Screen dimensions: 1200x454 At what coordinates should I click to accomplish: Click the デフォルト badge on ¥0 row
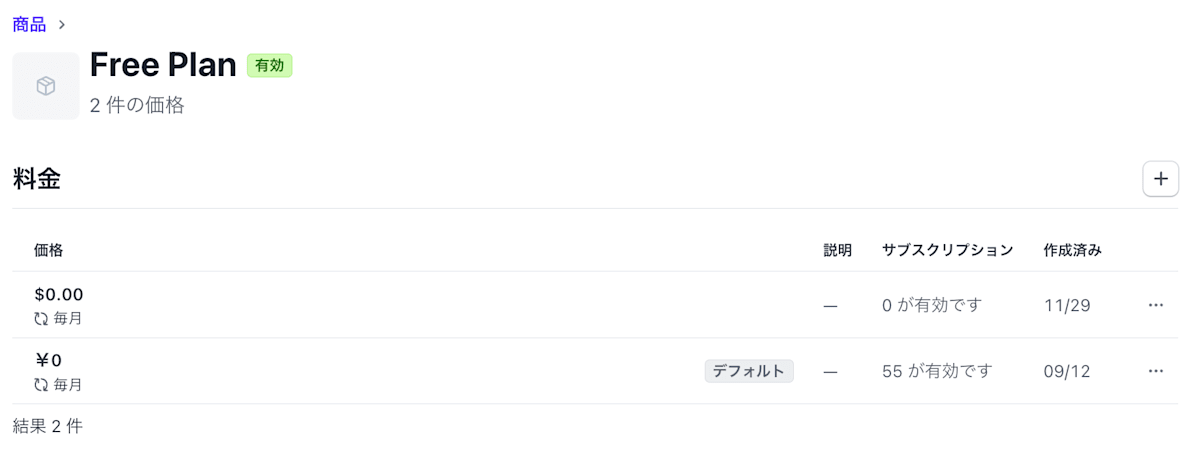coord(749,371)
